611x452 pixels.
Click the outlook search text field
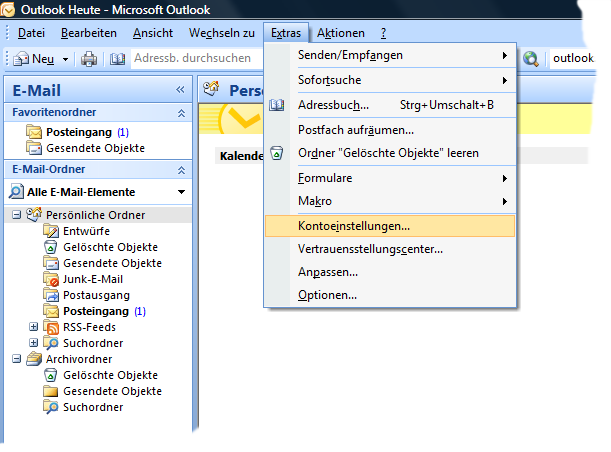click(573, 58)
